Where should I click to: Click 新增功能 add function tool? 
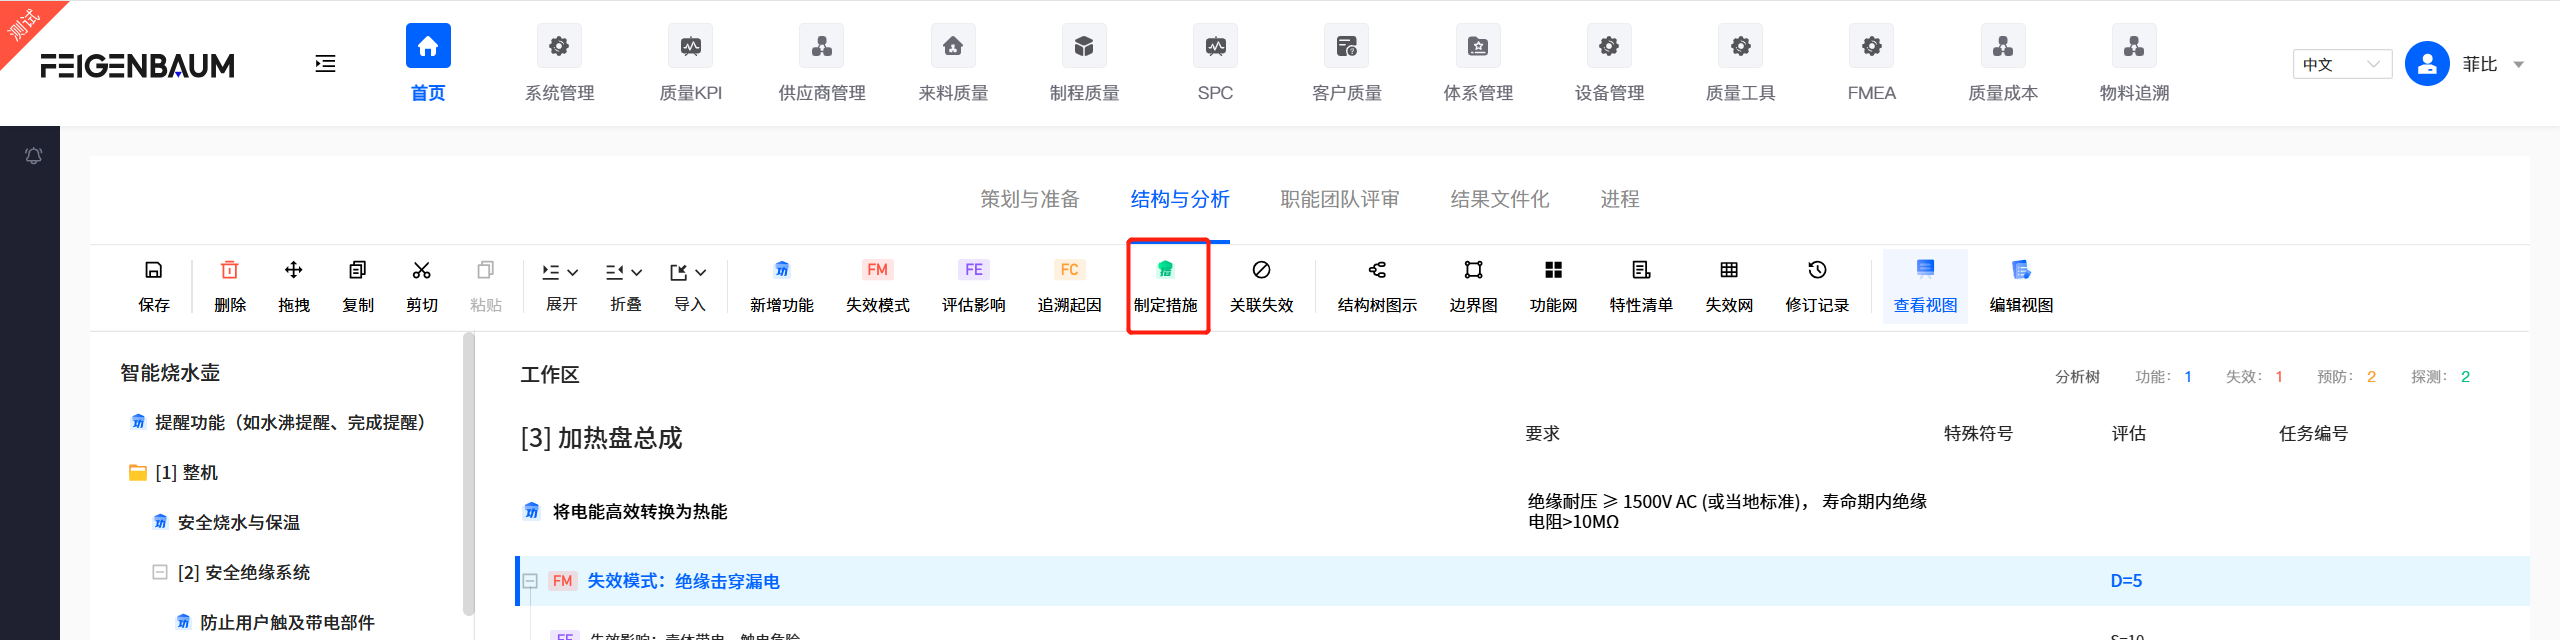[x=782, y=287]
